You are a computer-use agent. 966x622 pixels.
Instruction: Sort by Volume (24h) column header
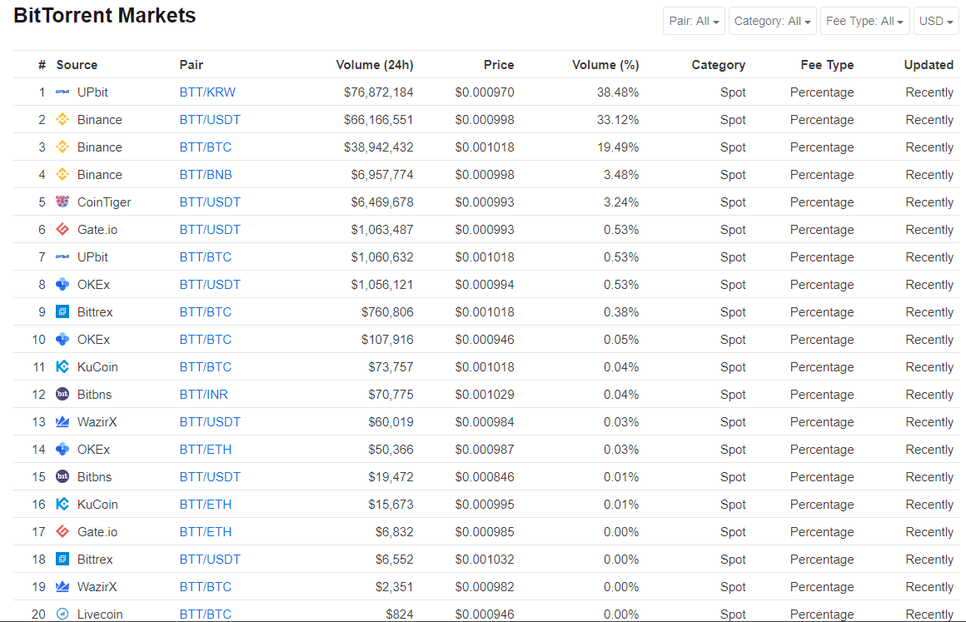tap(375, 65)
